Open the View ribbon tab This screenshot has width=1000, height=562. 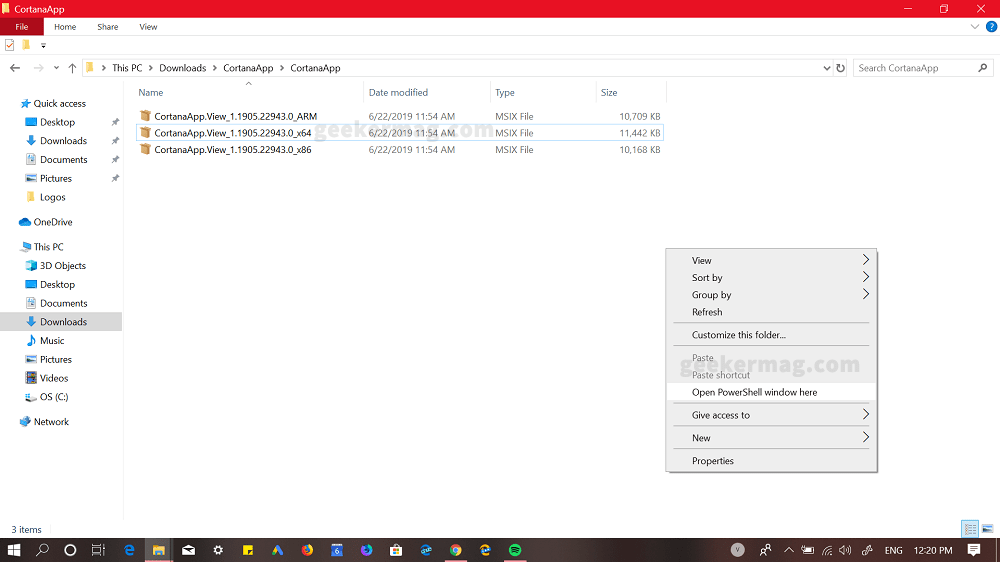148,27
